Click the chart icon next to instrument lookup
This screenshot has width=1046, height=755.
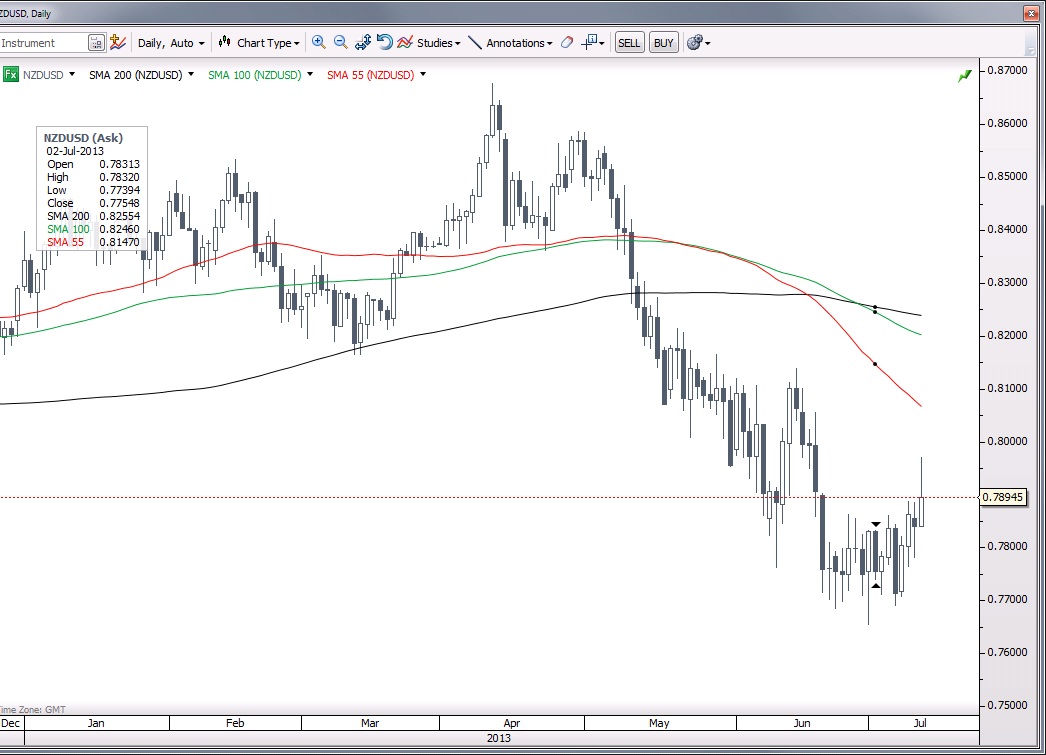[x=118, y=42]
